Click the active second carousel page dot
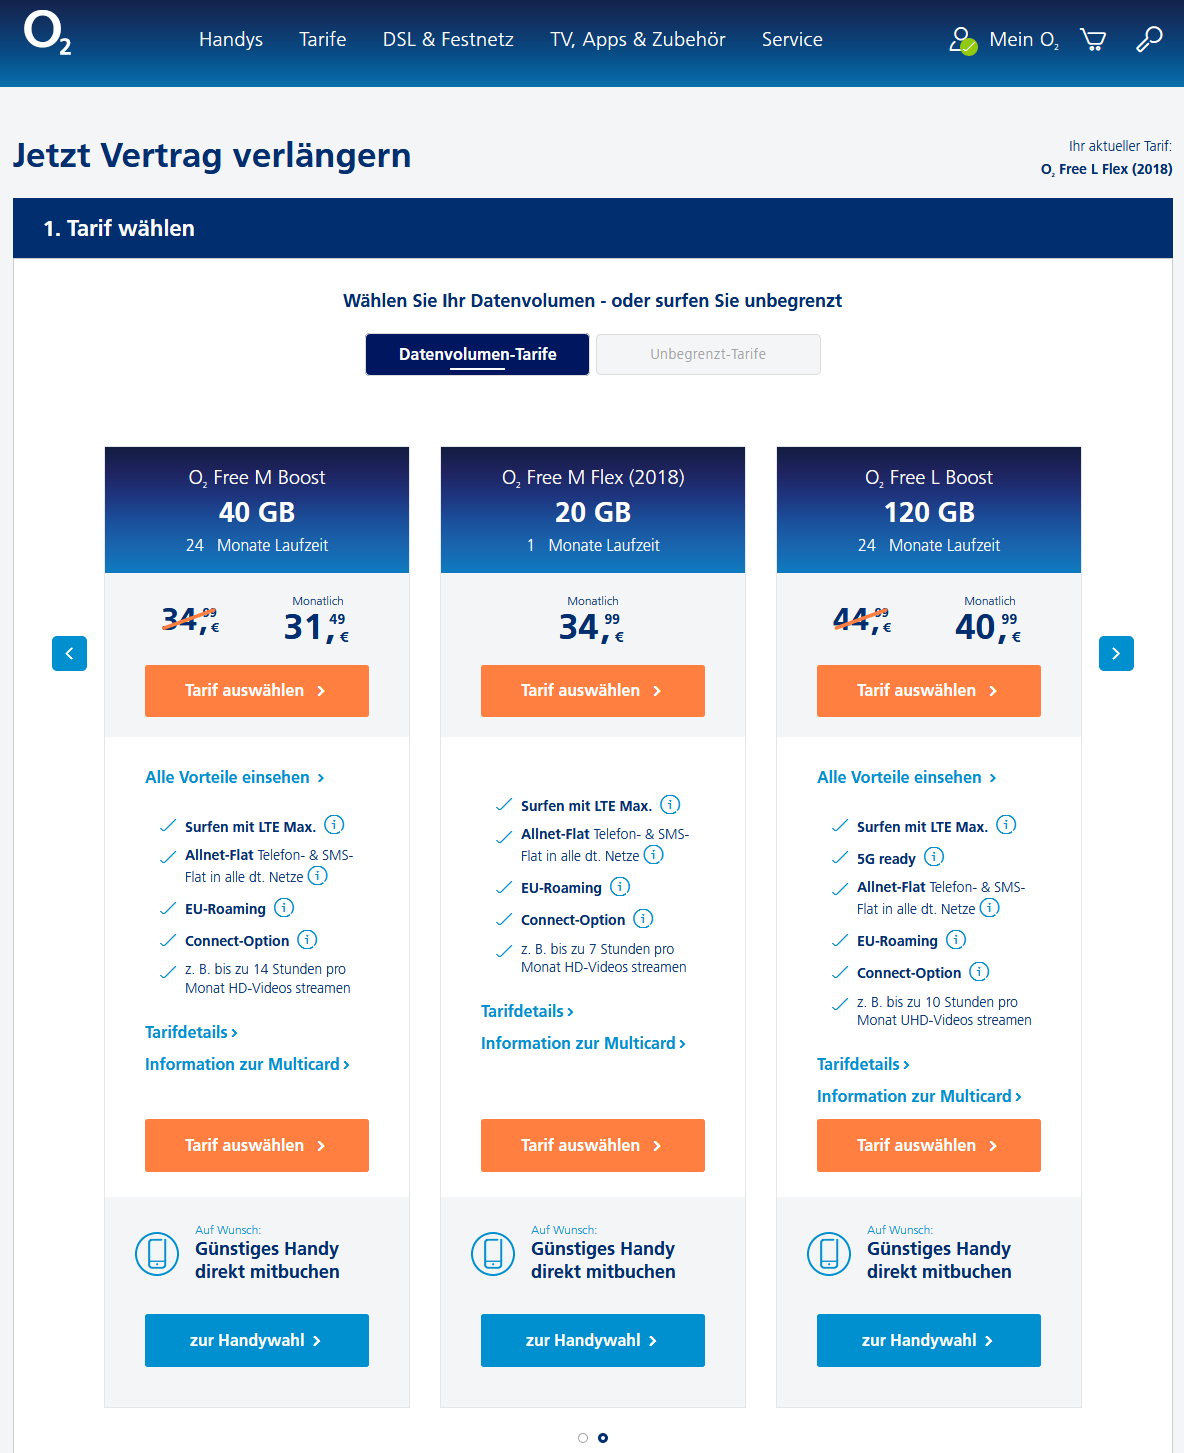1184x1453 pixels. [603, 1438]
